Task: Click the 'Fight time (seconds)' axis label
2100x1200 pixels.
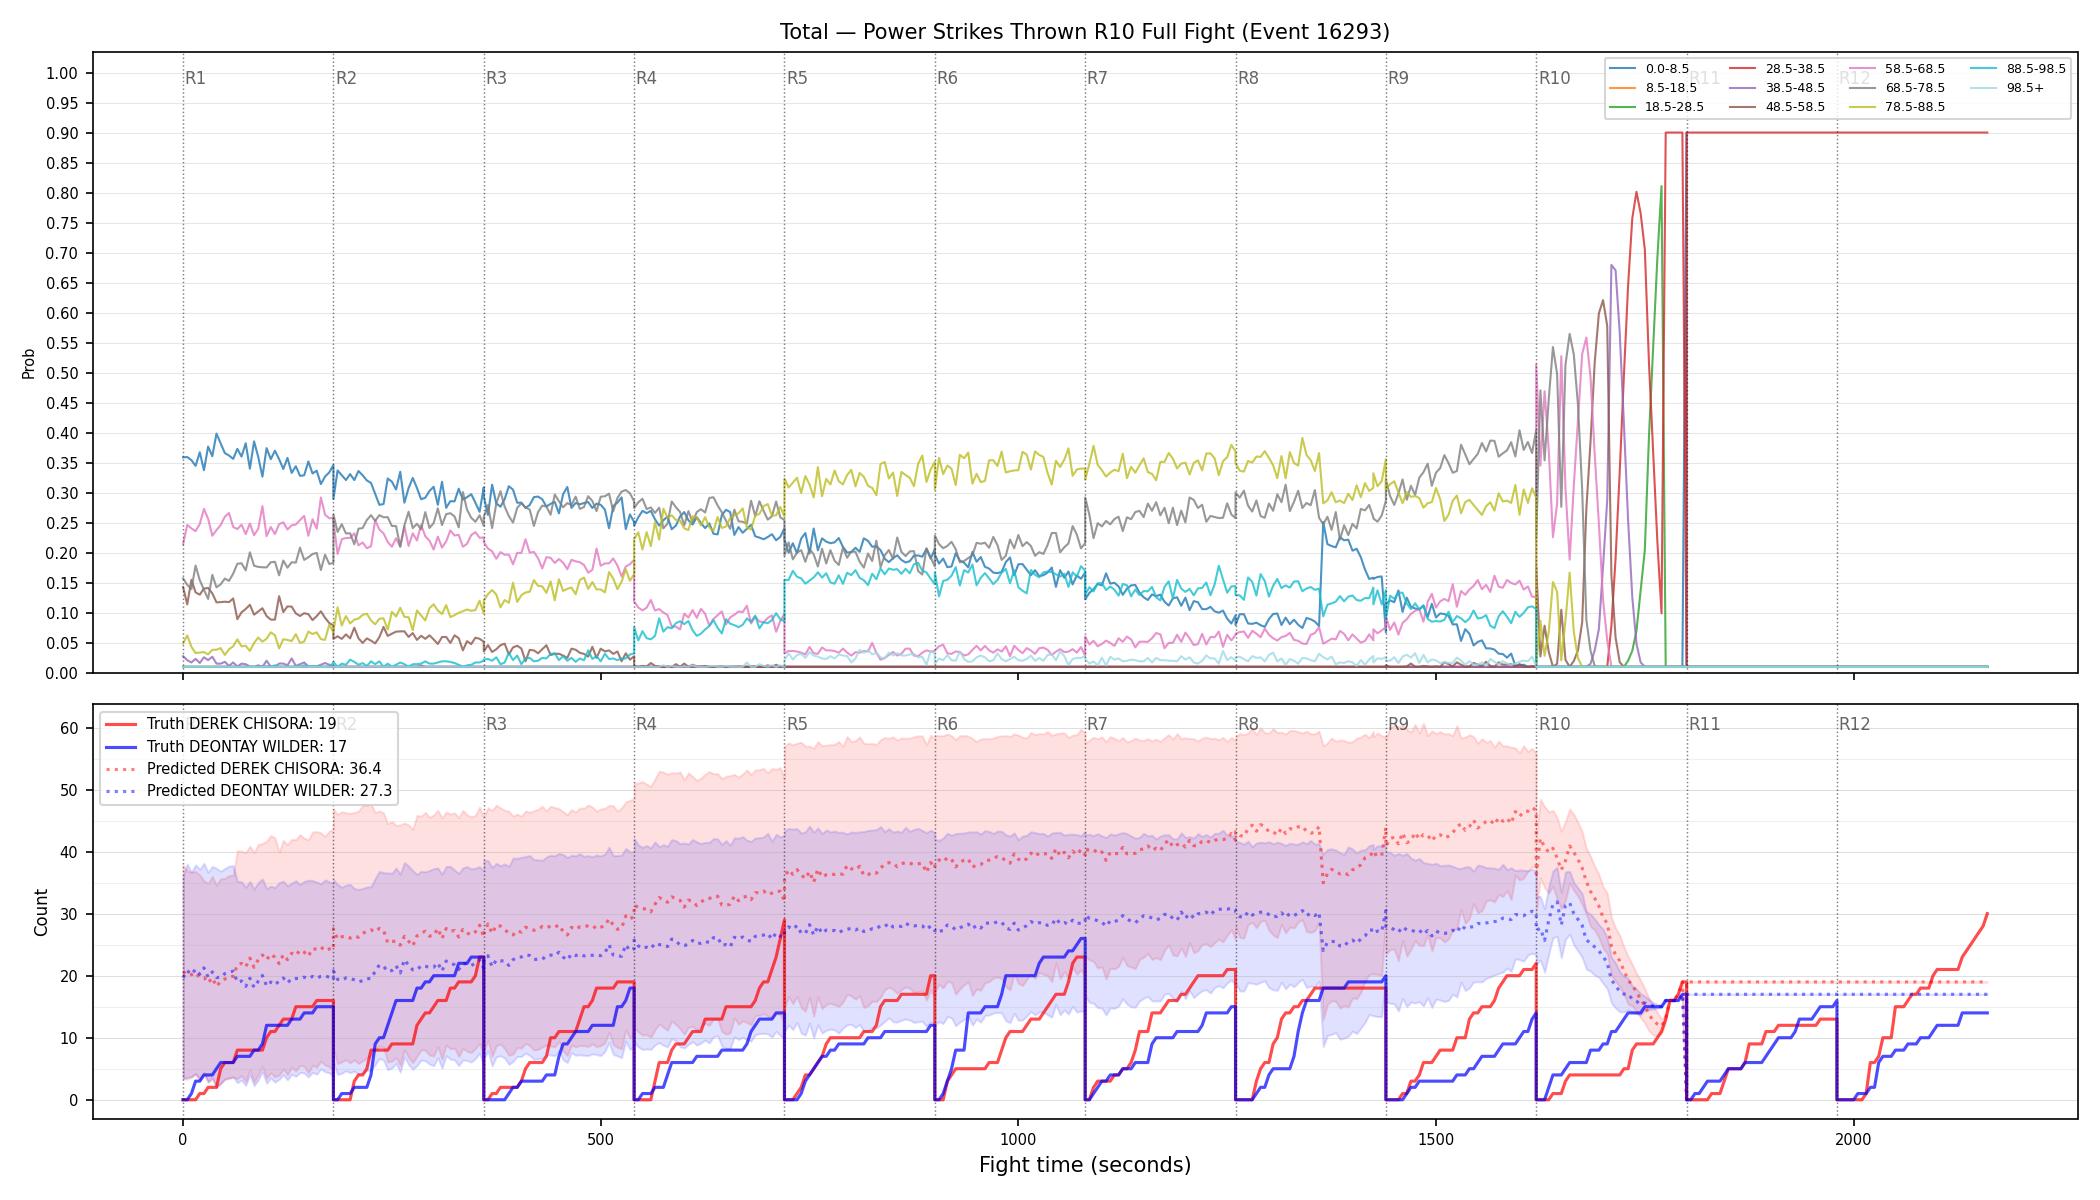Action: [x=1085, y=1165]
